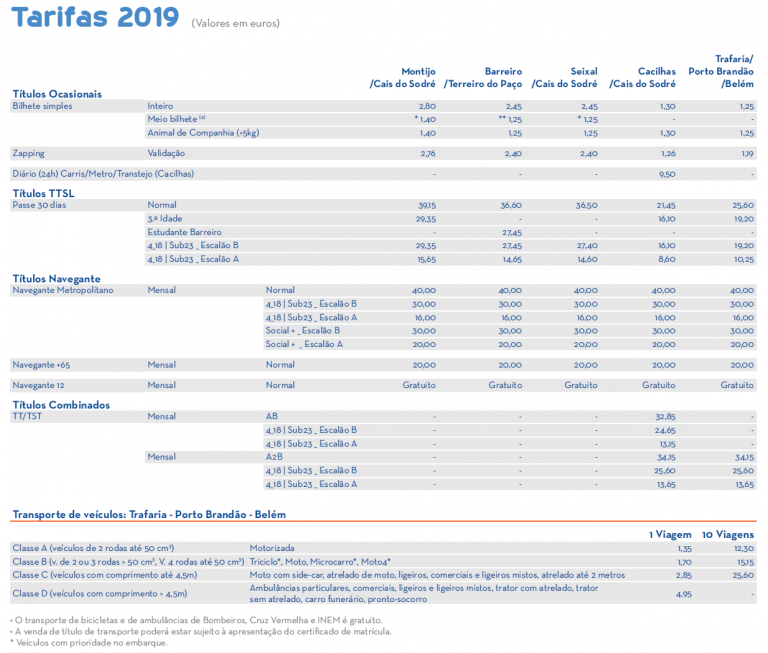Image resolution: width=768 pixels, height=653 pixels.
Task: Click the "Títulos Combinados" section heading
Action: point(61,405)
